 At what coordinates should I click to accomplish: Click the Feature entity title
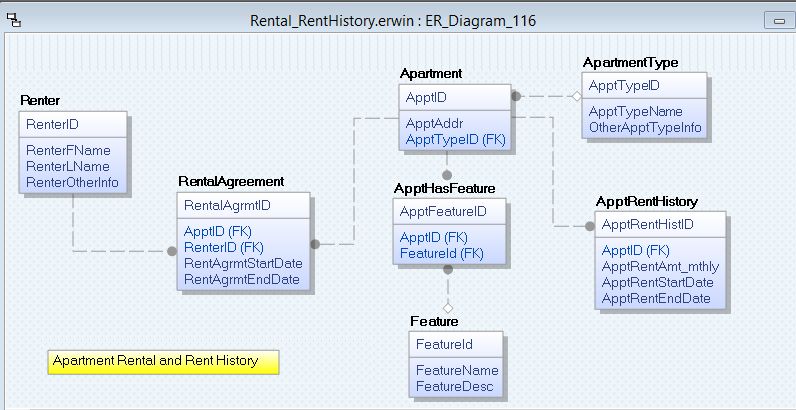(x=434, y=322)
